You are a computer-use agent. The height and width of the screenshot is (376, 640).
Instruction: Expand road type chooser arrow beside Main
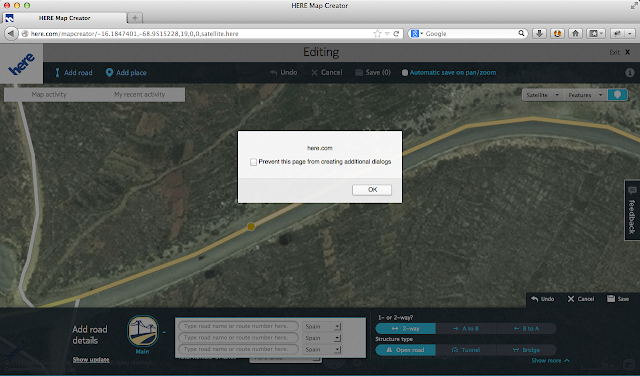pyautogui.click(x=164, y=332)
